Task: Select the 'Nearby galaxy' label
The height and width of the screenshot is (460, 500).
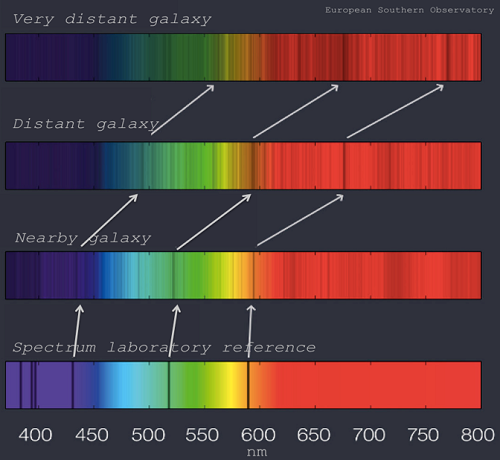Action: [x=83, y=238]
